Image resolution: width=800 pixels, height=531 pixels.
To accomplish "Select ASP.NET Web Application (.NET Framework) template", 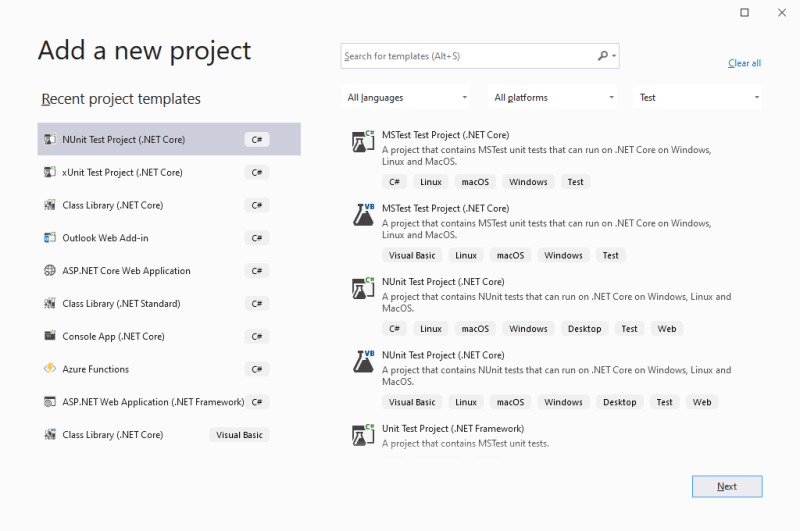I will click(169, 402).
